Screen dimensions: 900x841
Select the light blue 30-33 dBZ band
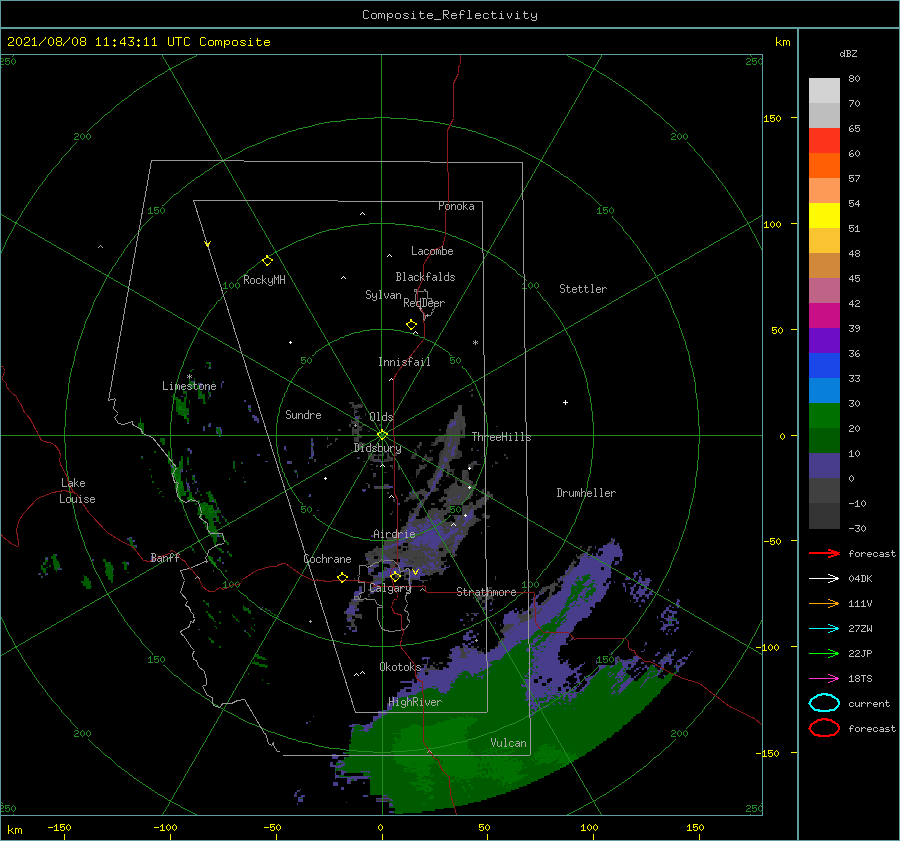tap(824, 391)
